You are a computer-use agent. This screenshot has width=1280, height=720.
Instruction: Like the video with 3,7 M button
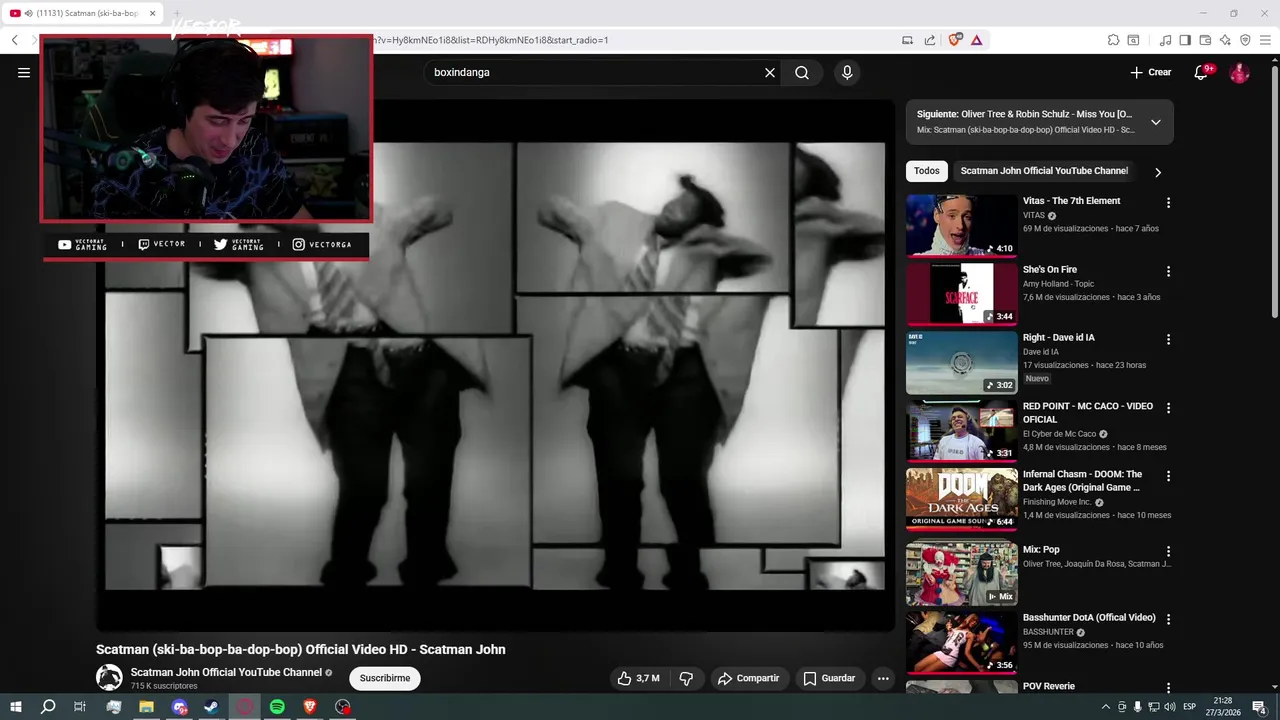tap(638, 678)
